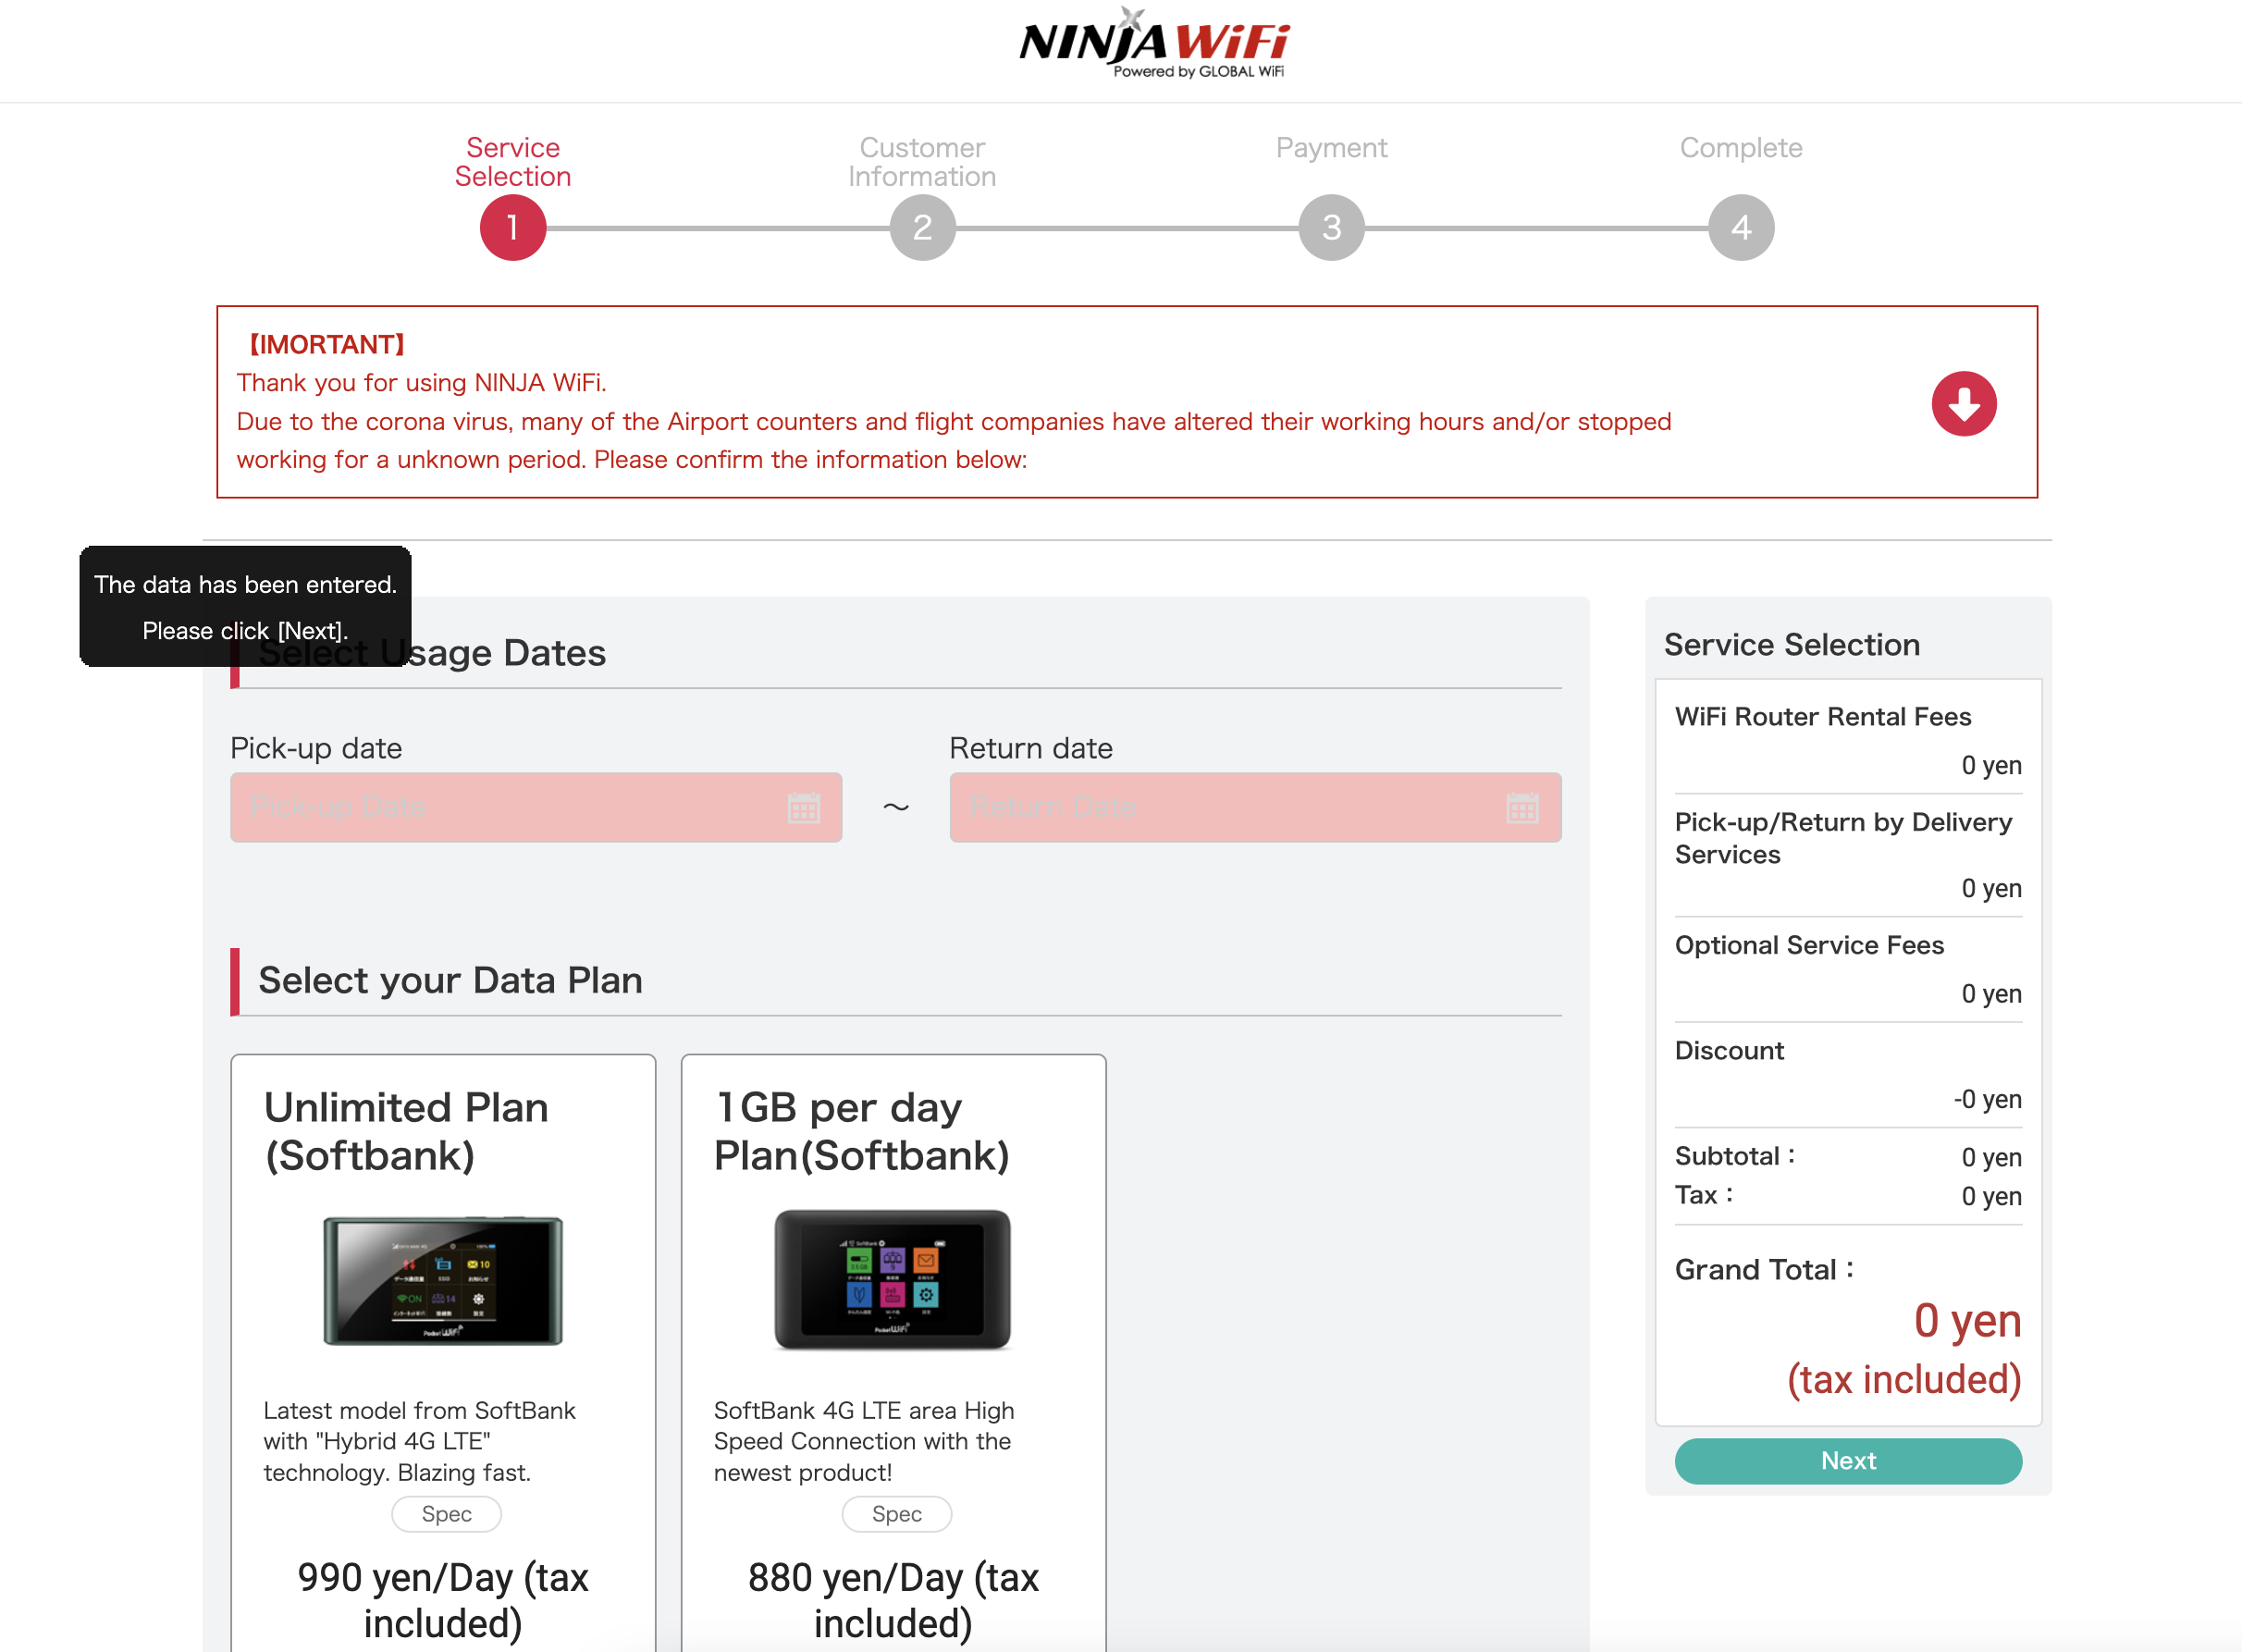Open Spec for the Unlimited Plan
The width and height of the screenshot is (2242, 1652).
coord(446,1514)
